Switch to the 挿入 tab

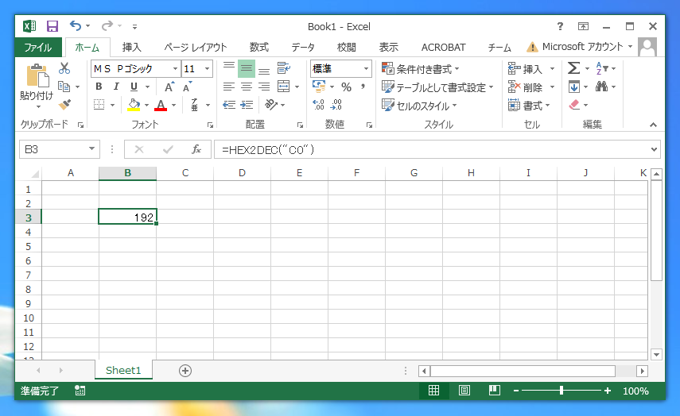pyautogui.click(x=131, y=47)
